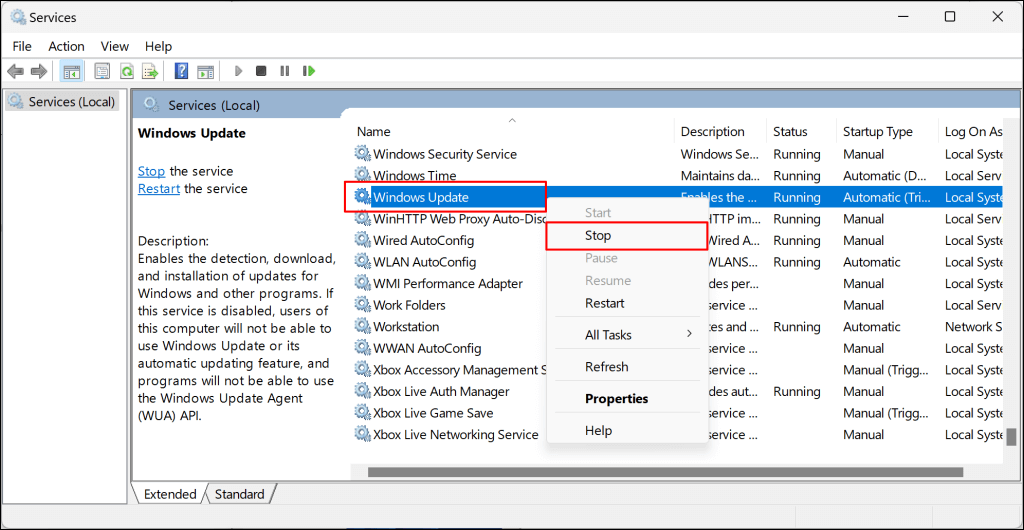This screenshot has width=1024, height=530.
Task: Select Properties in the context menu
Action: coord(616,399)
